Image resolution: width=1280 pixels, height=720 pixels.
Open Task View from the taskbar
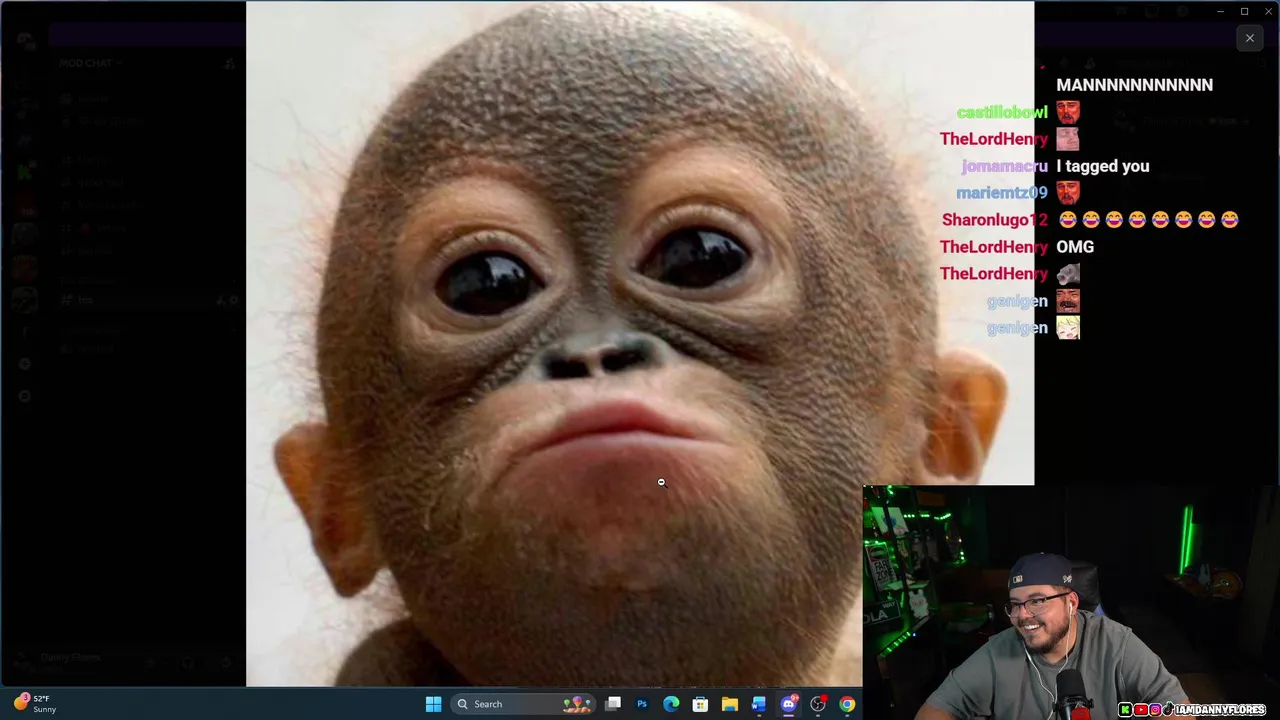click(613, 704)
